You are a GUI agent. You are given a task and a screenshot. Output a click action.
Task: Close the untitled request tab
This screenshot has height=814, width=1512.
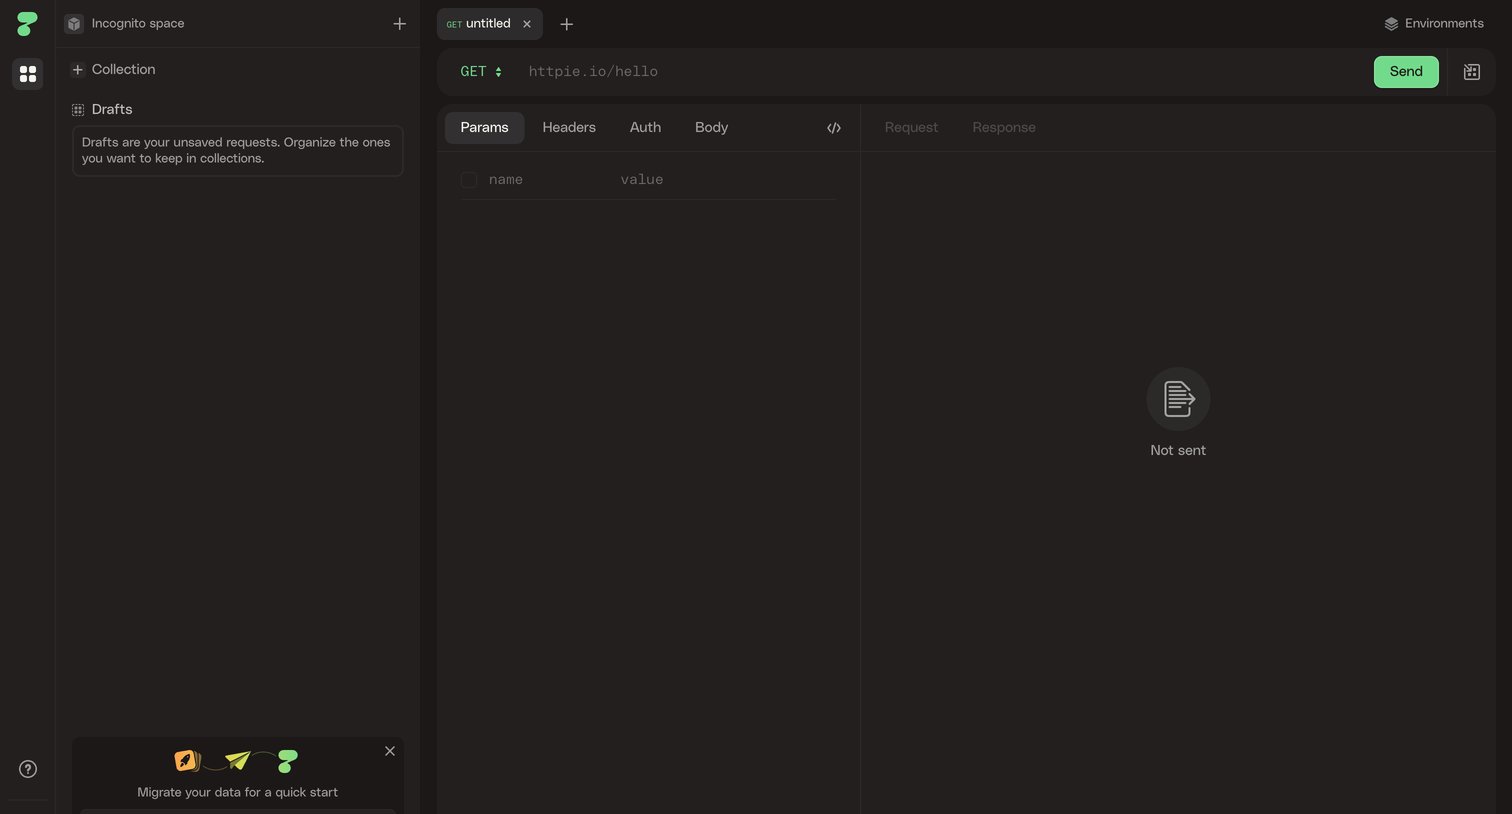[527, 24]
